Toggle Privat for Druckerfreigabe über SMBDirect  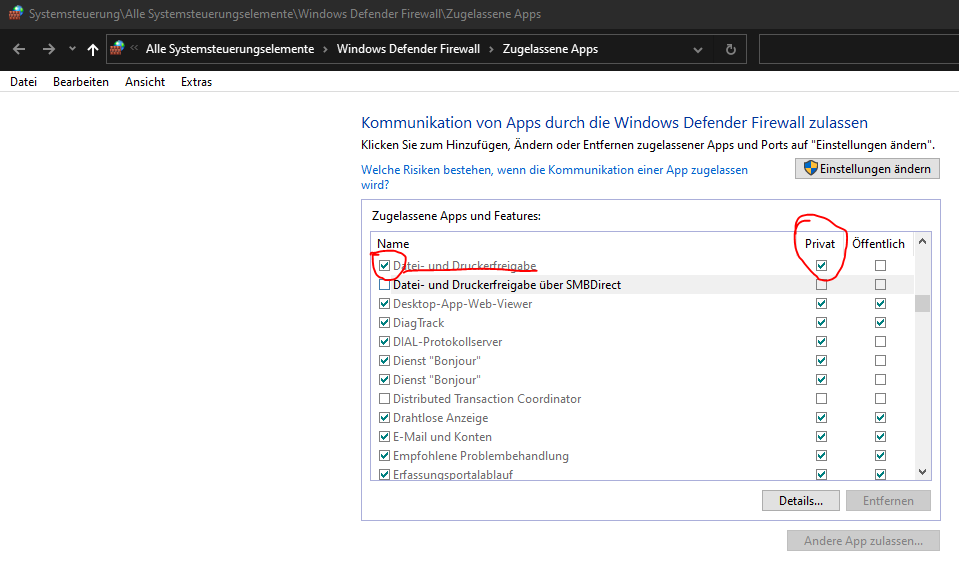pos(821,284)
